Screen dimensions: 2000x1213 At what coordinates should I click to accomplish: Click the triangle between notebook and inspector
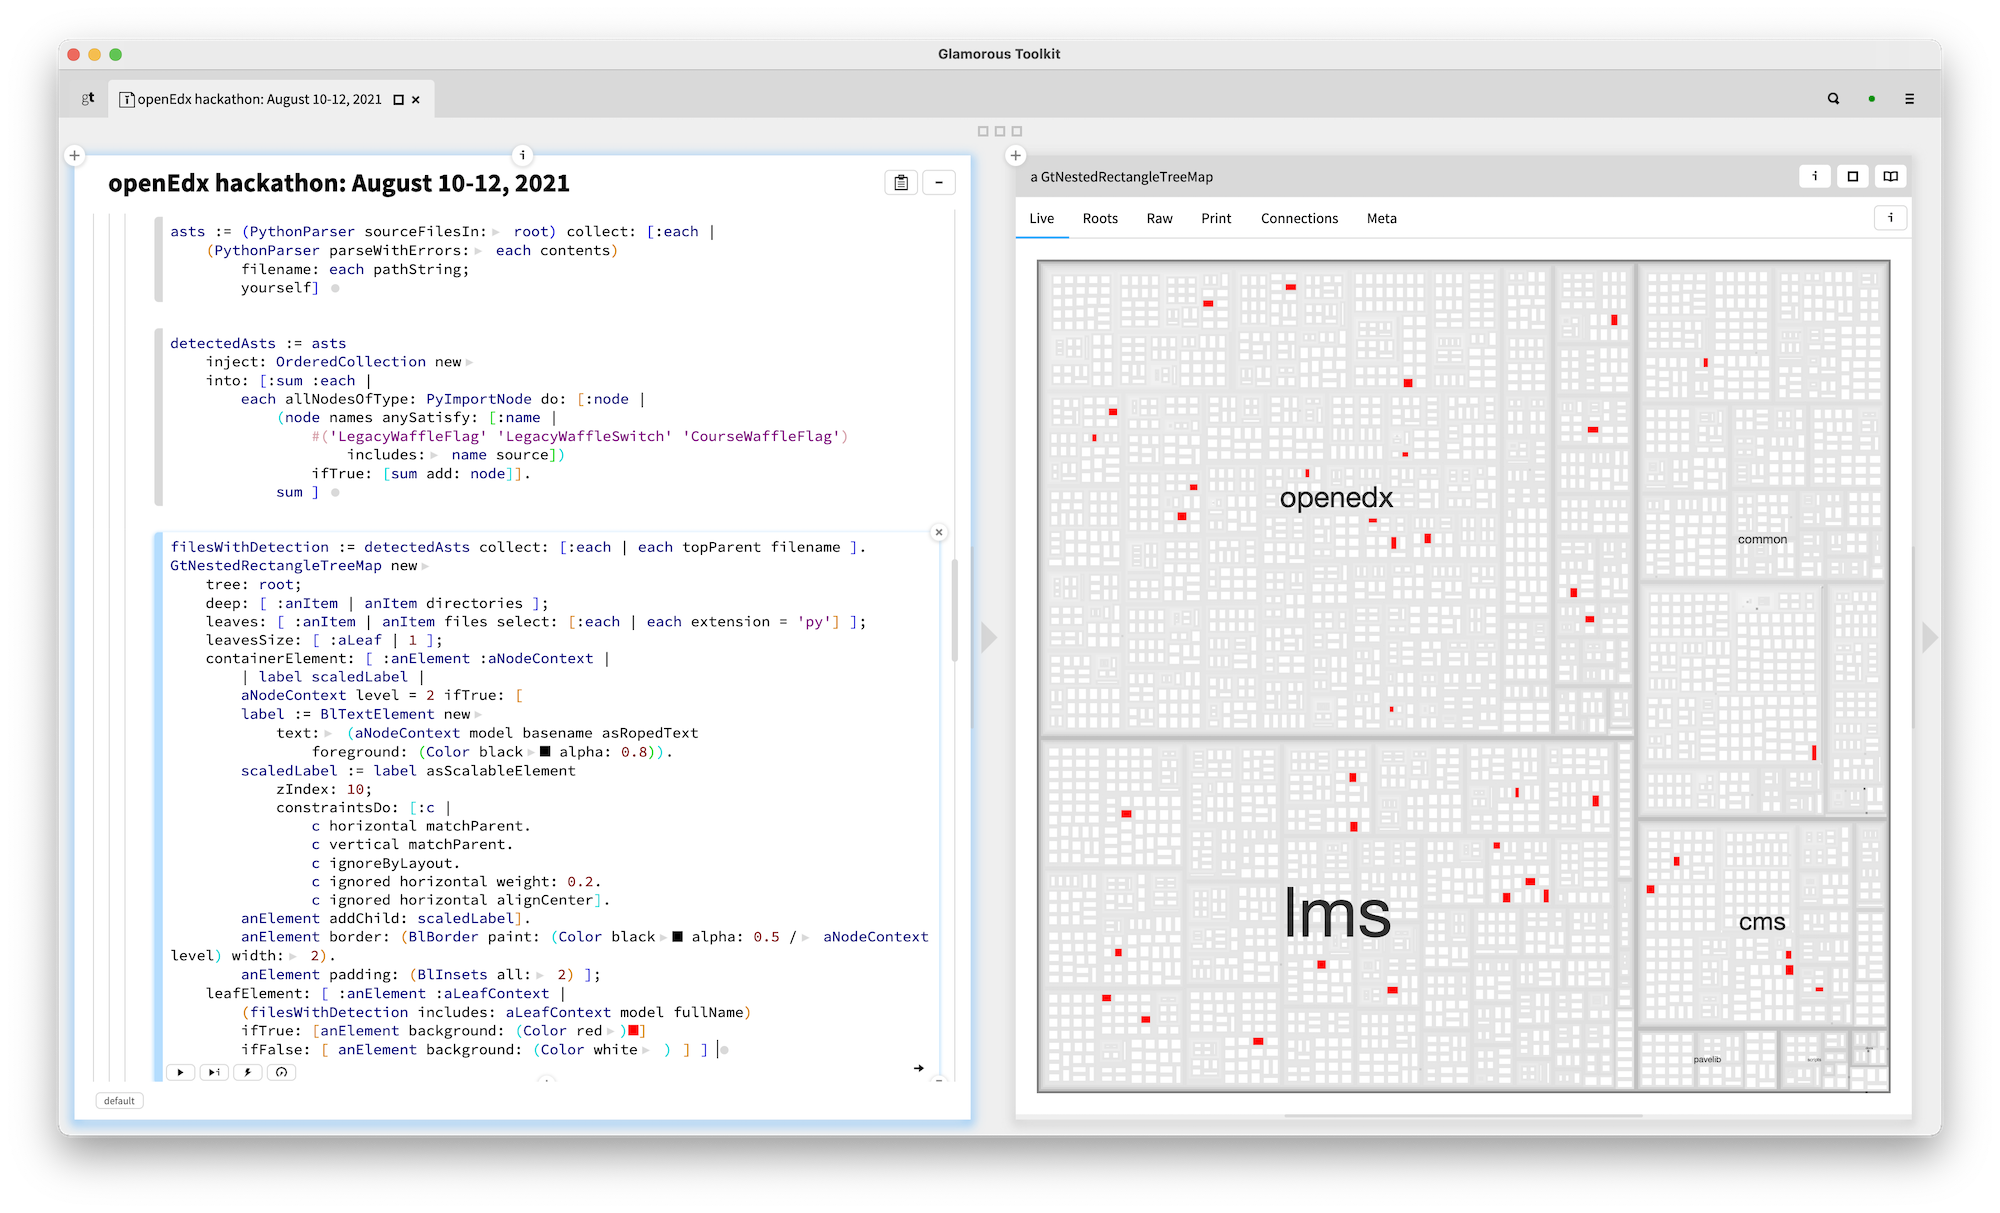tap(989, 637)
